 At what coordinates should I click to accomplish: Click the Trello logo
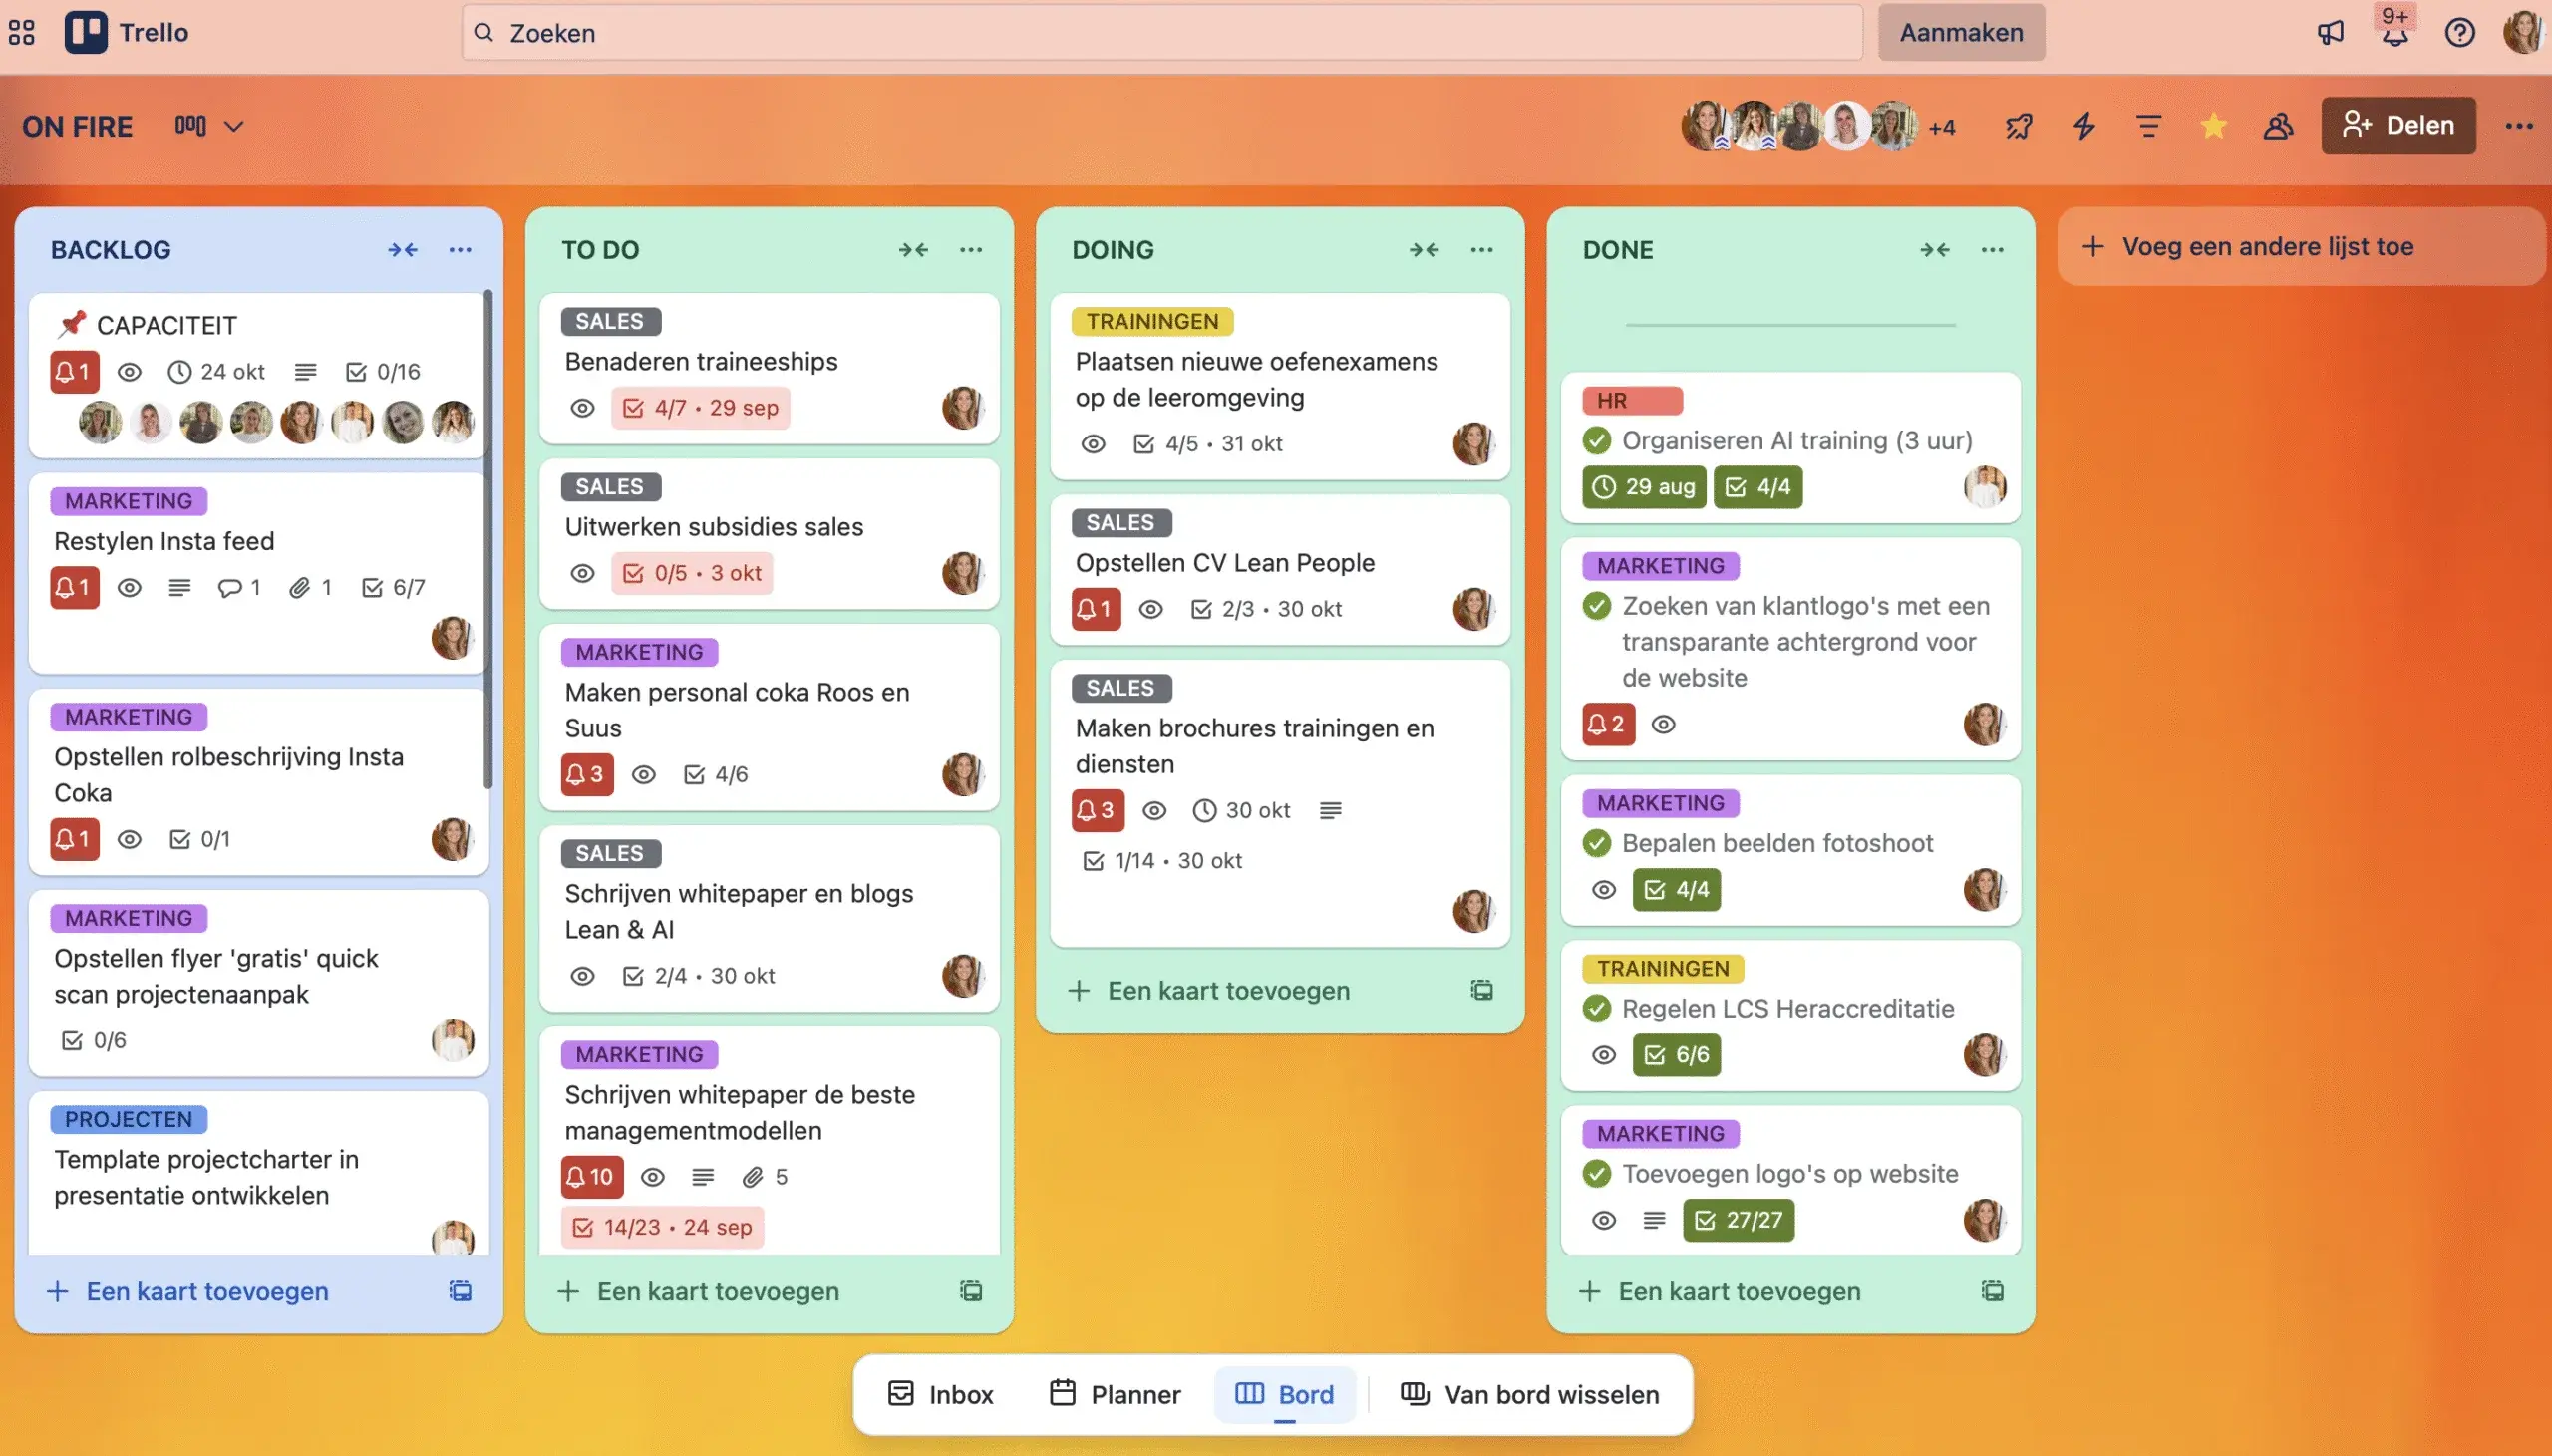point(127,33)
